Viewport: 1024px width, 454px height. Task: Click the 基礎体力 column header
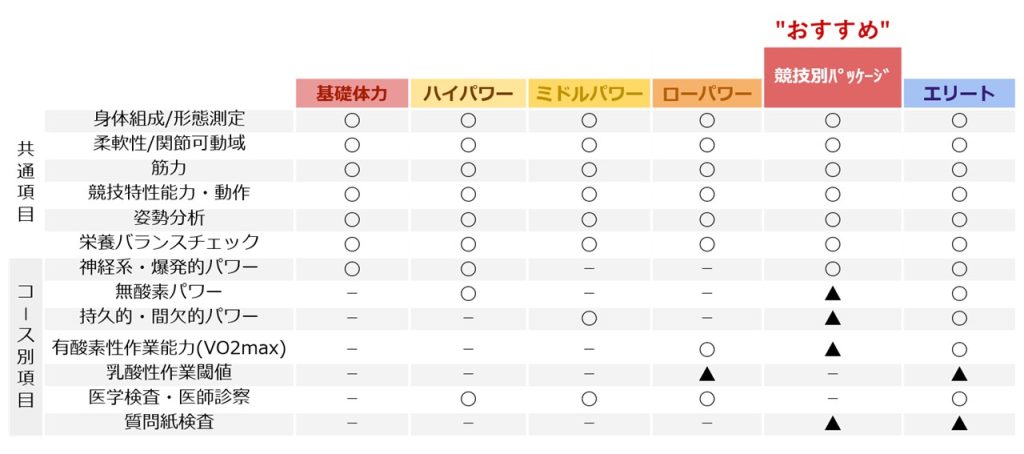[x=352, y=93]
